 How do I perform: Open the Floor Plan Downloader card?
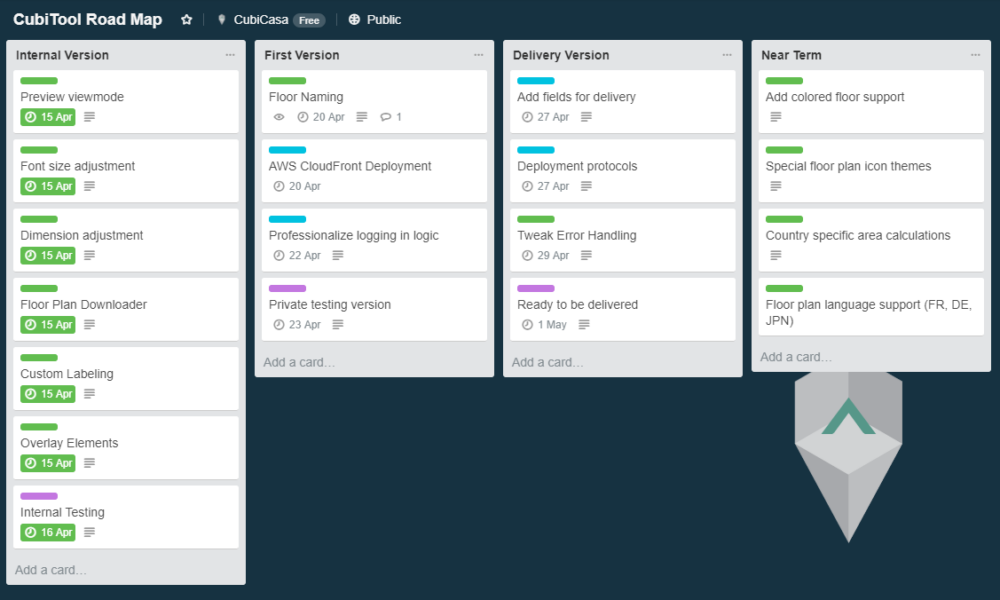(126, 309)
